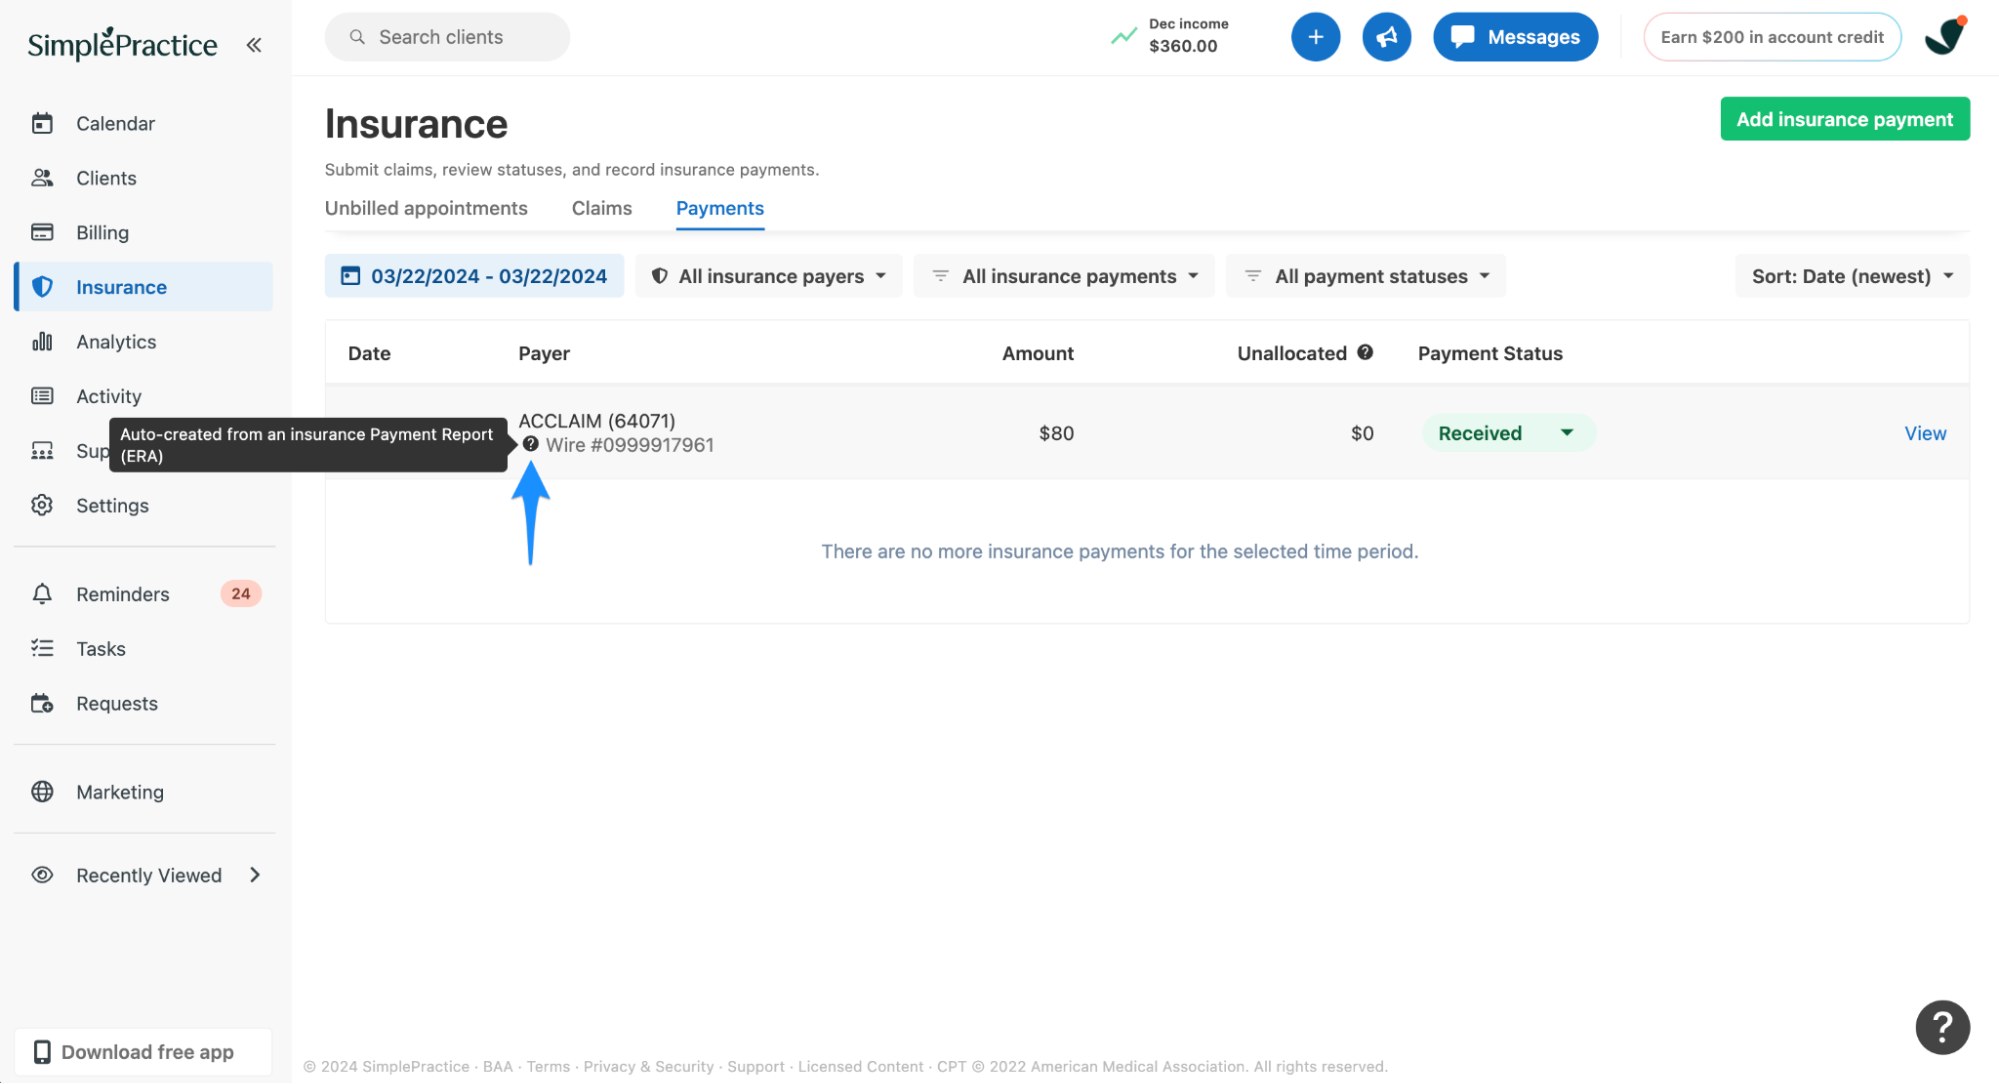Collapse sidebar with double chevron icon
The image size is (1999, 1084).
(x=254, y=45)
